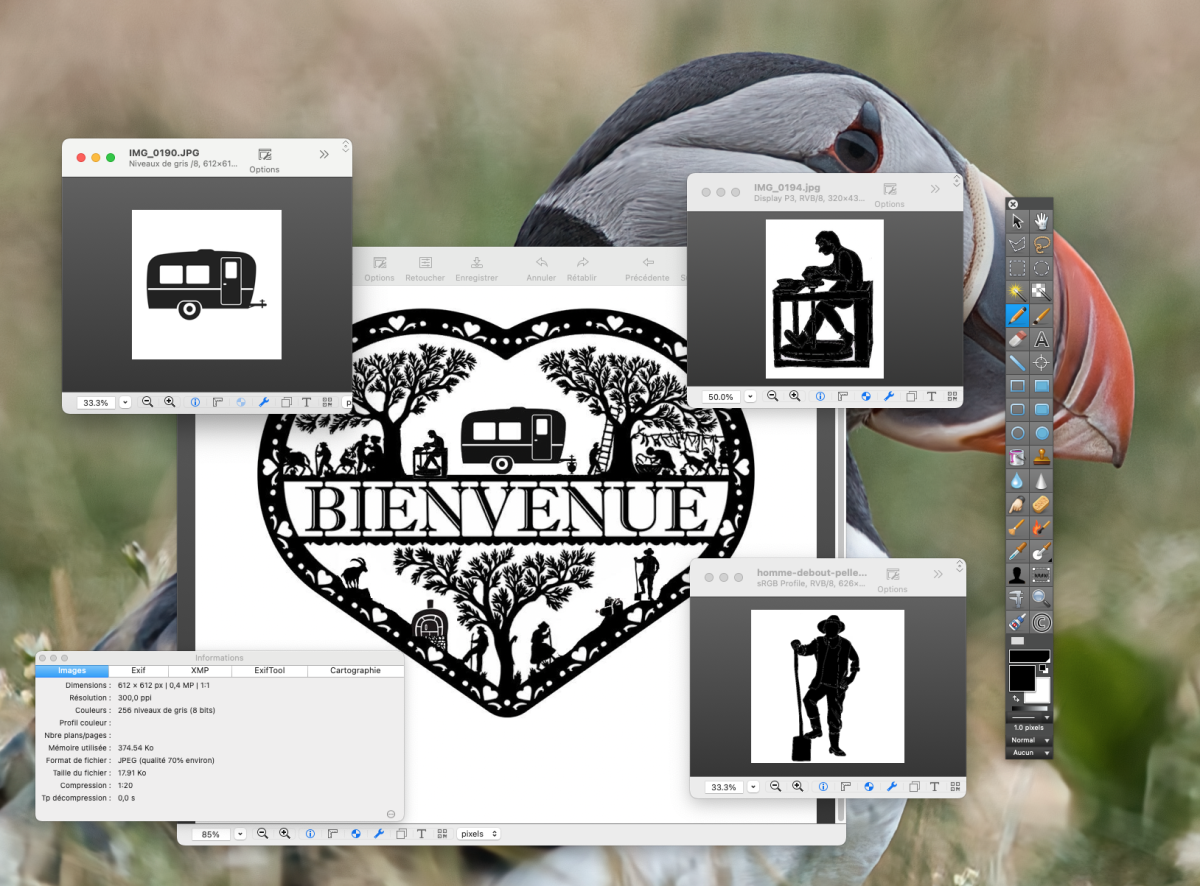1200x886 pixels.
Task: Open the pixels unit dropdown
Action: click(x=478, y=834)
